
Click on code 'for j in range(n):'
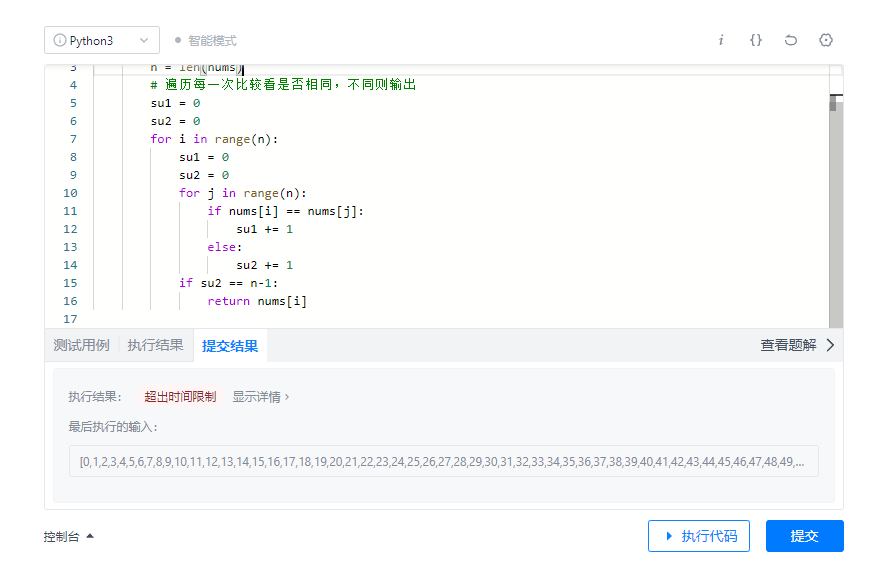point(243,193)
